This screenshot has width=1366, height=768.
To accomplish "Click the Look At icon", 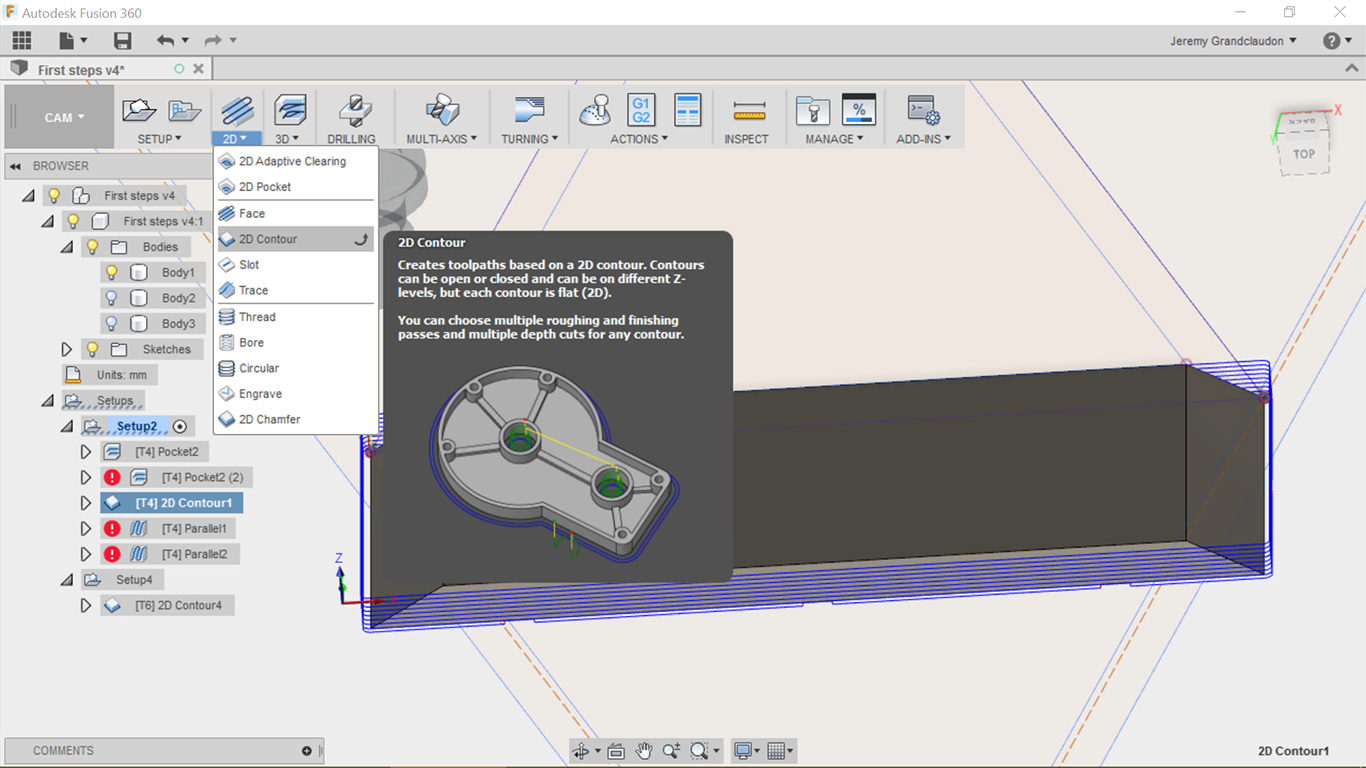I will click(x=616, y=751).
